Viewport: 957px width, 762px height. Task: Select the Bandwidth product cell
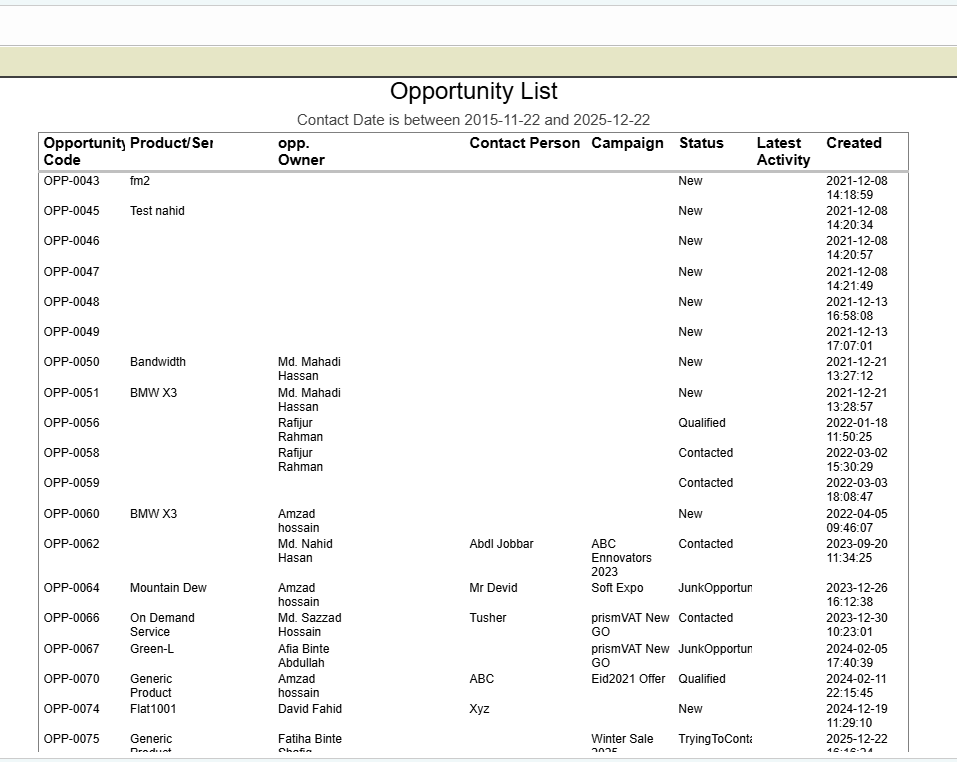[x=157, y=362]
